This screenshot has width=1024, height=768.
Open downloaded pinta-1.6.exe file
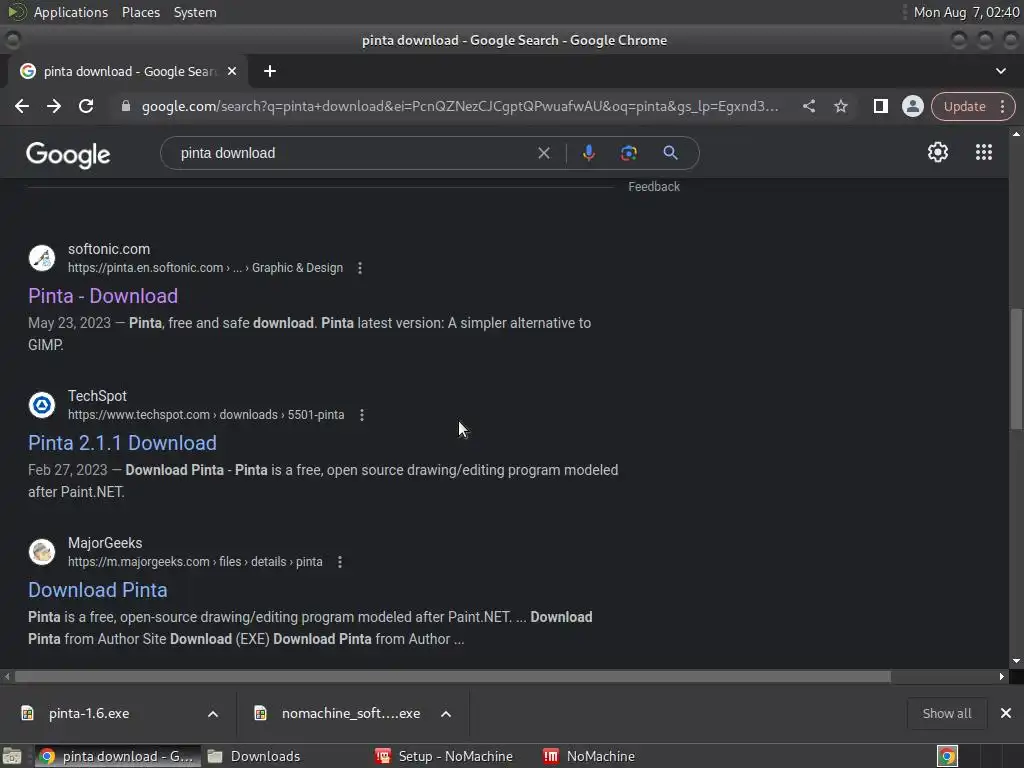89,714
